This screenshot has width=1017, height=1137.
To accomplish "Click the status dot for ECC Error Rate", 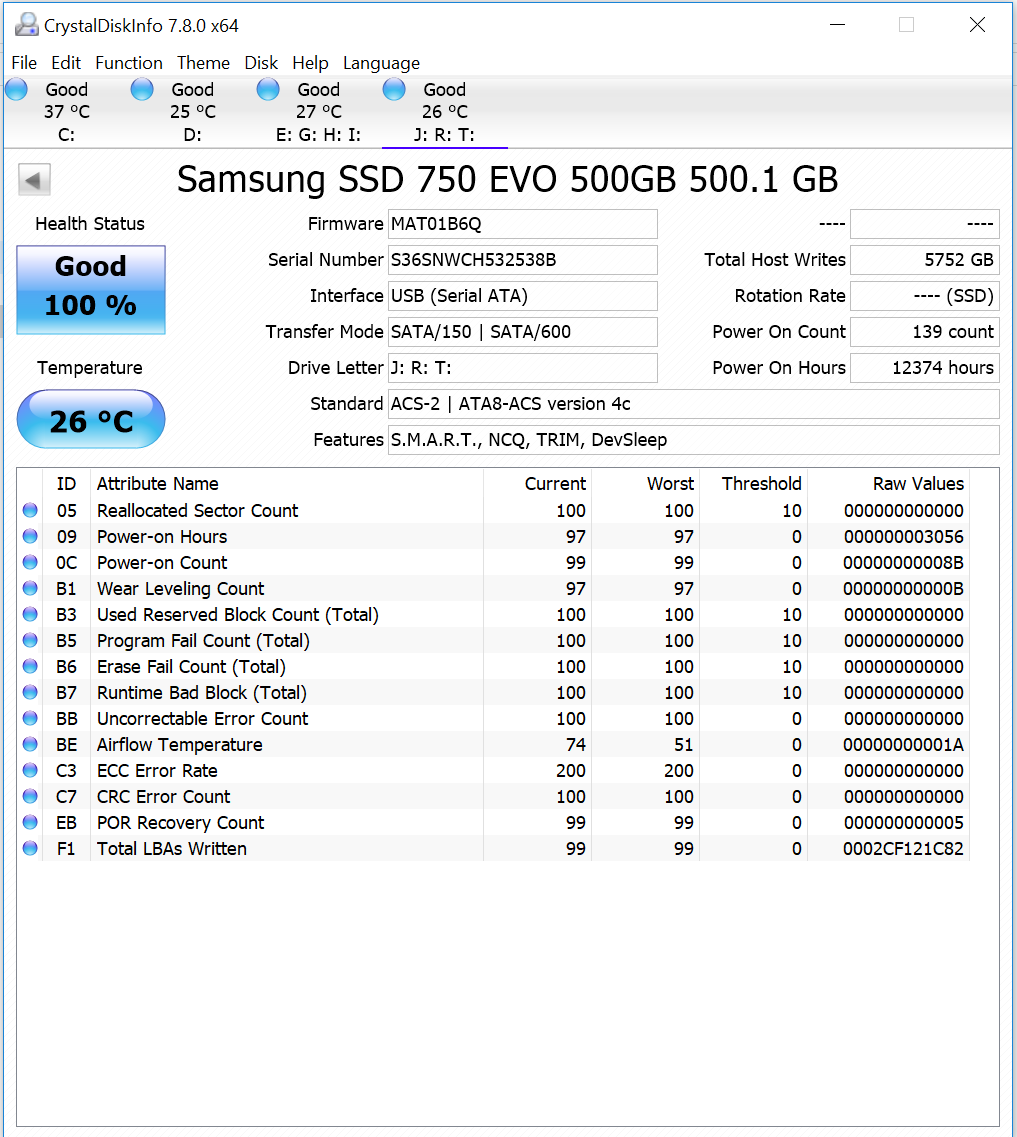I will (30, 770).
